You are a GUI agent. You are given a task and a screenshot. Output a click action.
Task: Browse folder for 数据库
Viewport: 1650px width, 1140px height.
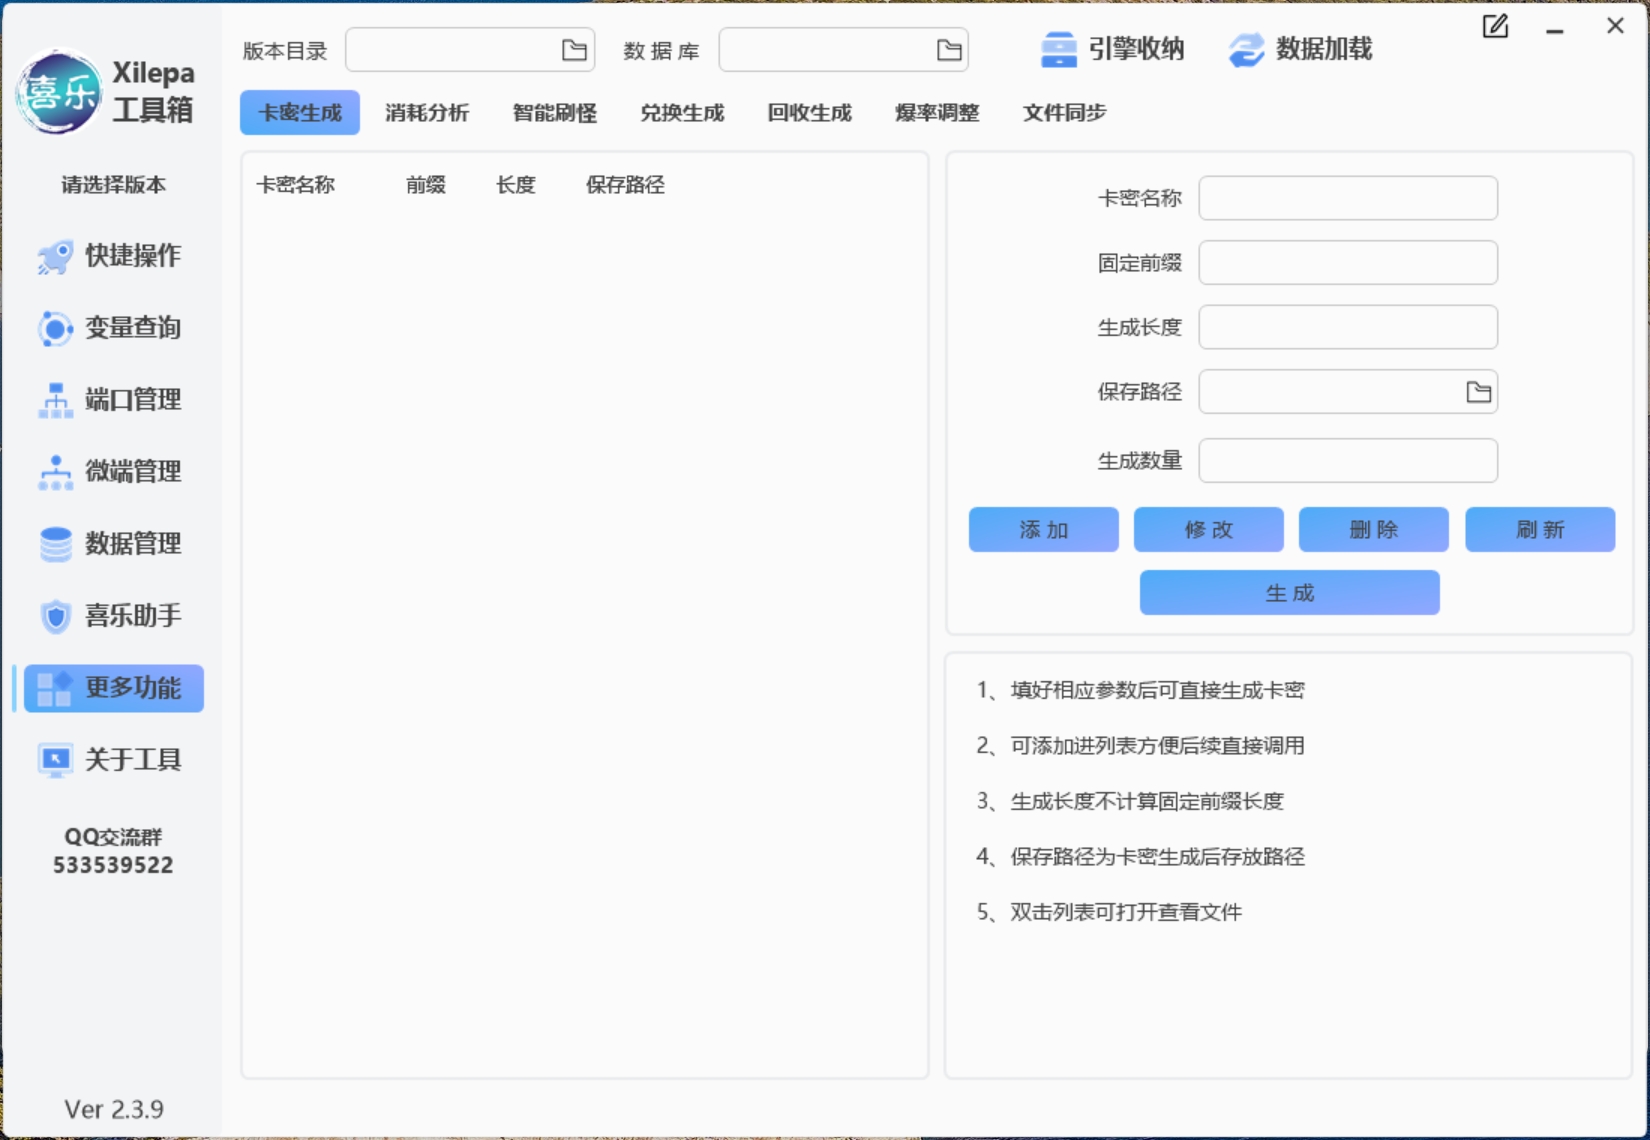[x=949, y=50]
